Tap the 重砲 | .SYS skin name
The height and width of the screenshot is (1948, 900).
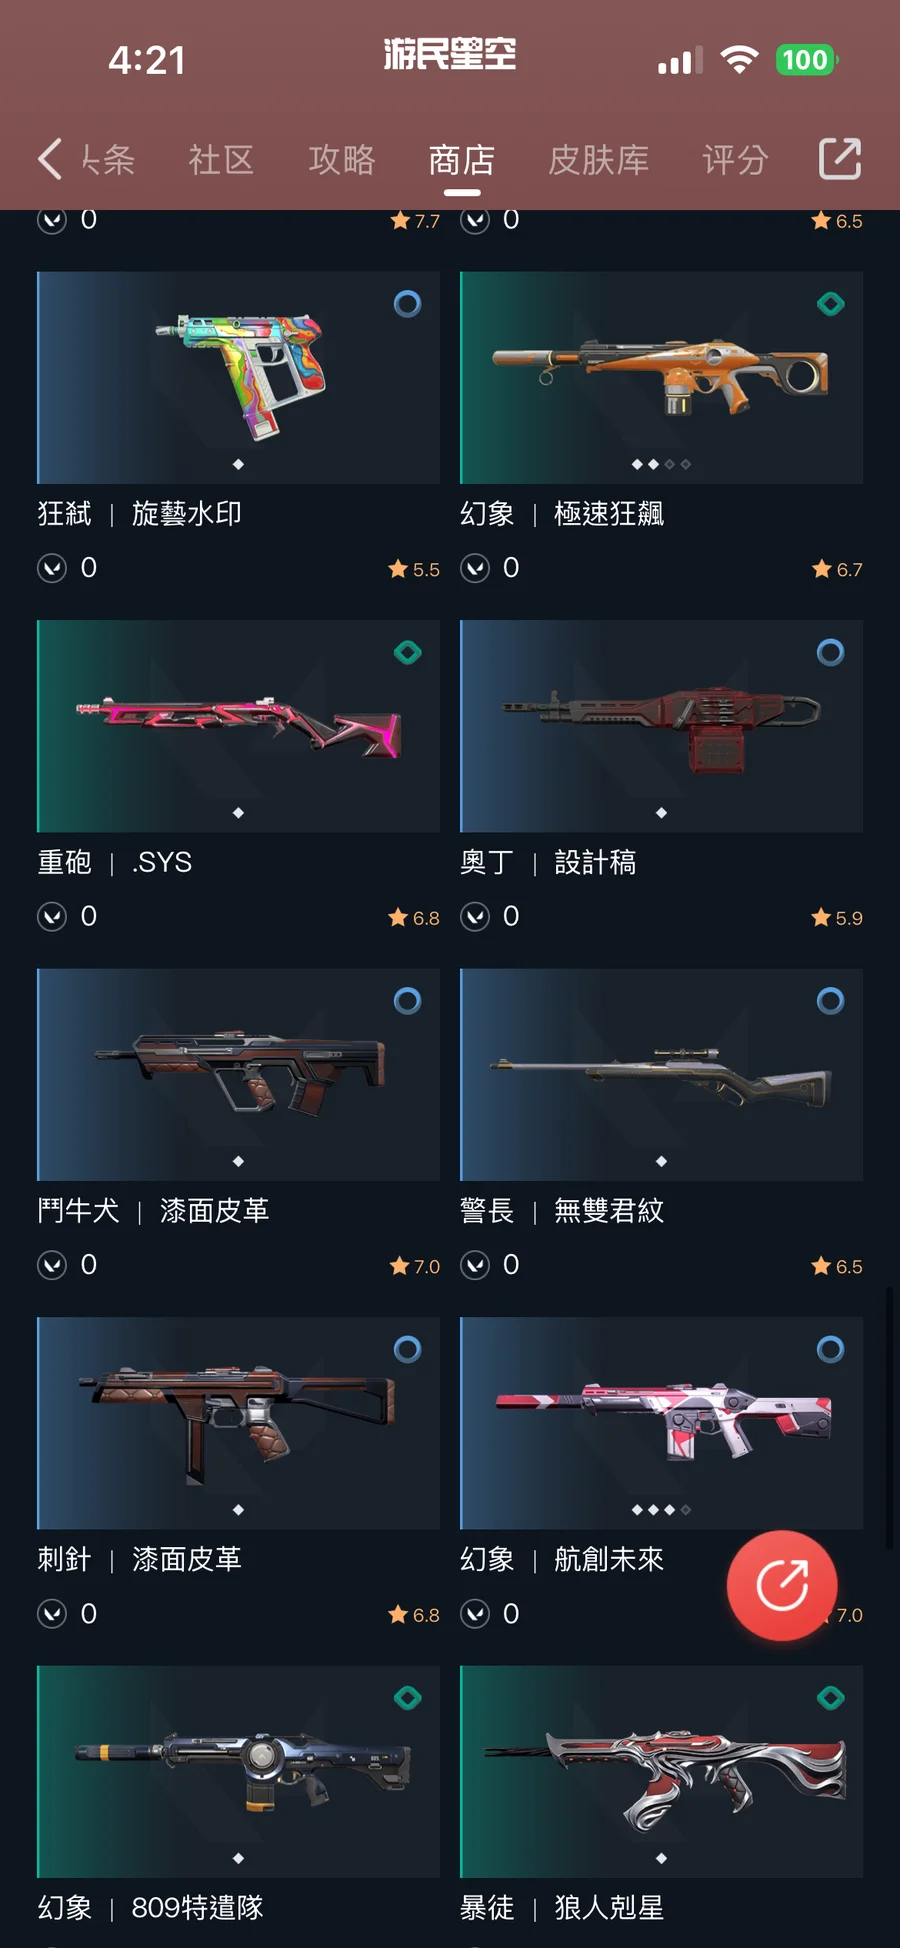115,862
